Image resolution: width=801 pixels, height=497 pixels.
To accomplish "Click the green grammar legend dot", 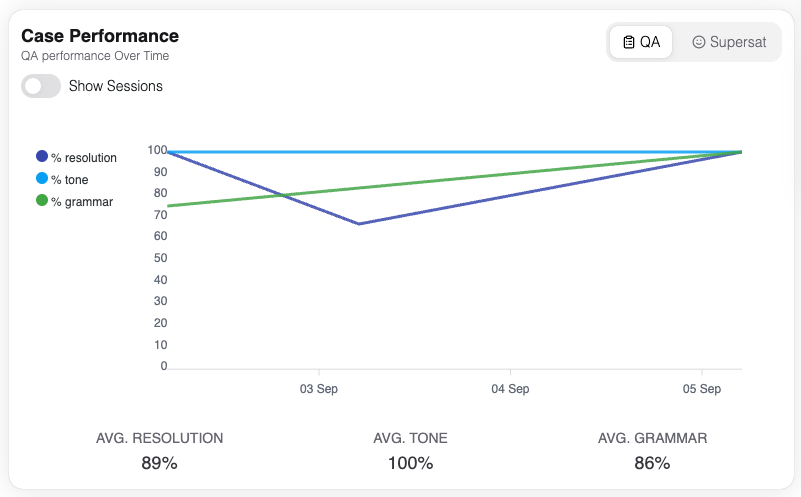I will 42,201.
